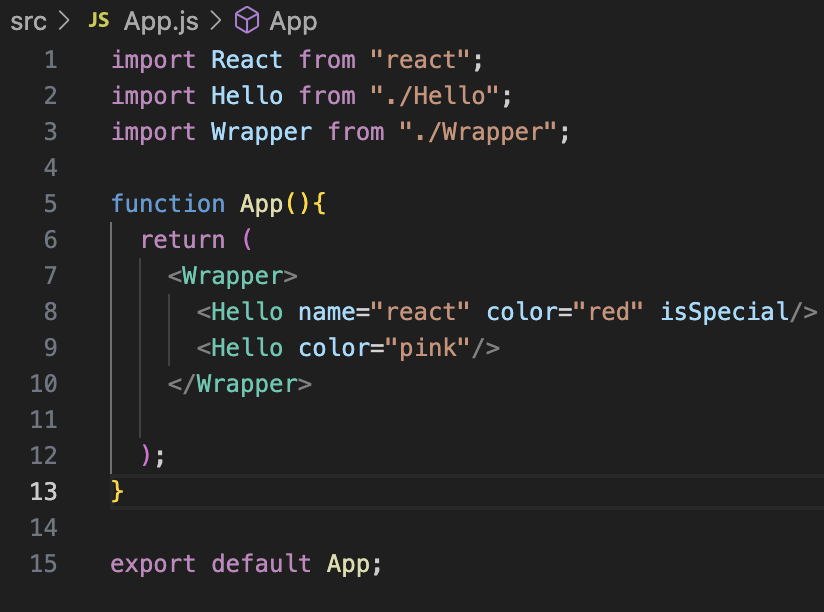
Task: Open App.js in the breadcrumb path
Action: pos(161,22)
